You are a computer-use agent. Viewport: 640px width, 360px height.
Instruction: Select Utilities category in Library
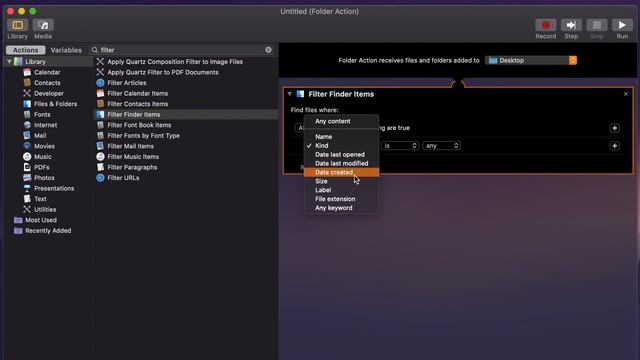[x=45, y=210]
